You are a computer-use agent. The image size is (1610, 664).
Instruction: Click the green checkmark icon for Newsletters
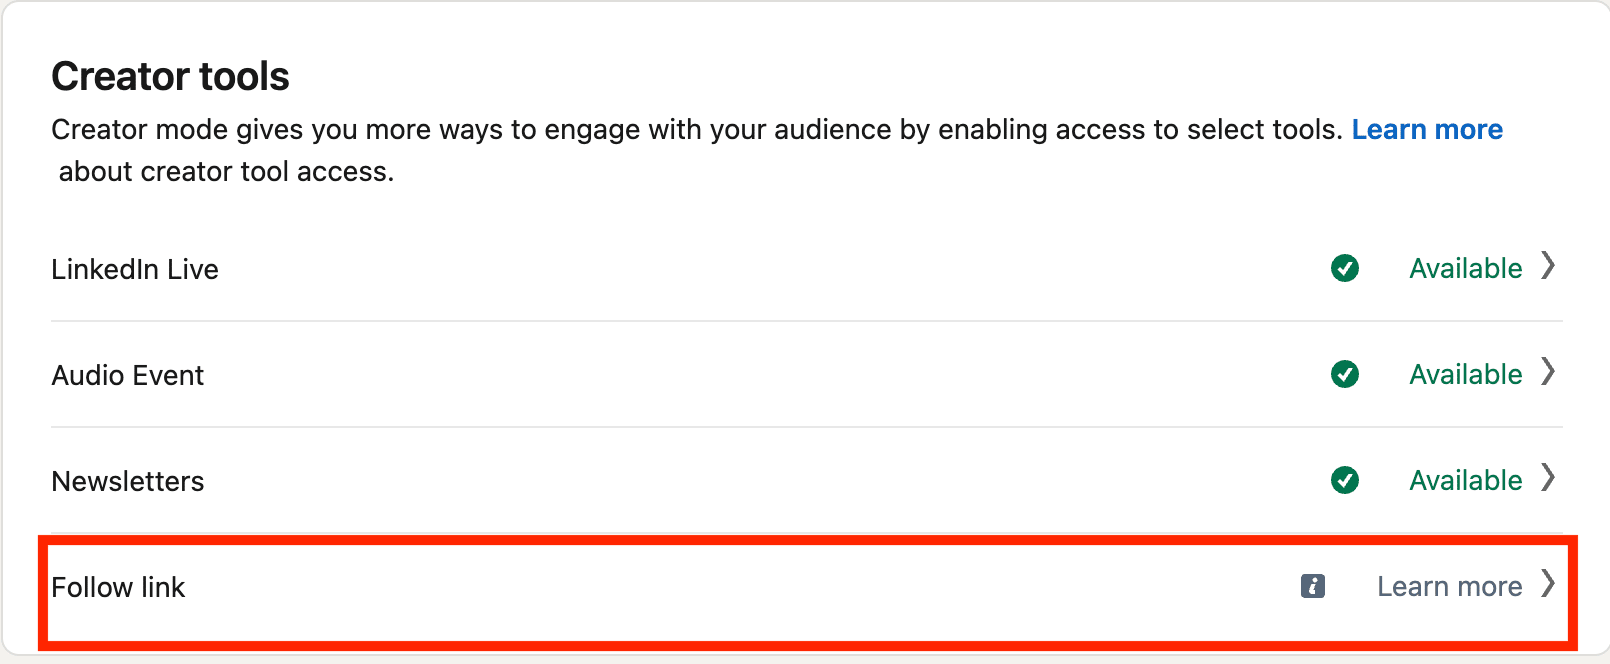tap(1345, 480)
